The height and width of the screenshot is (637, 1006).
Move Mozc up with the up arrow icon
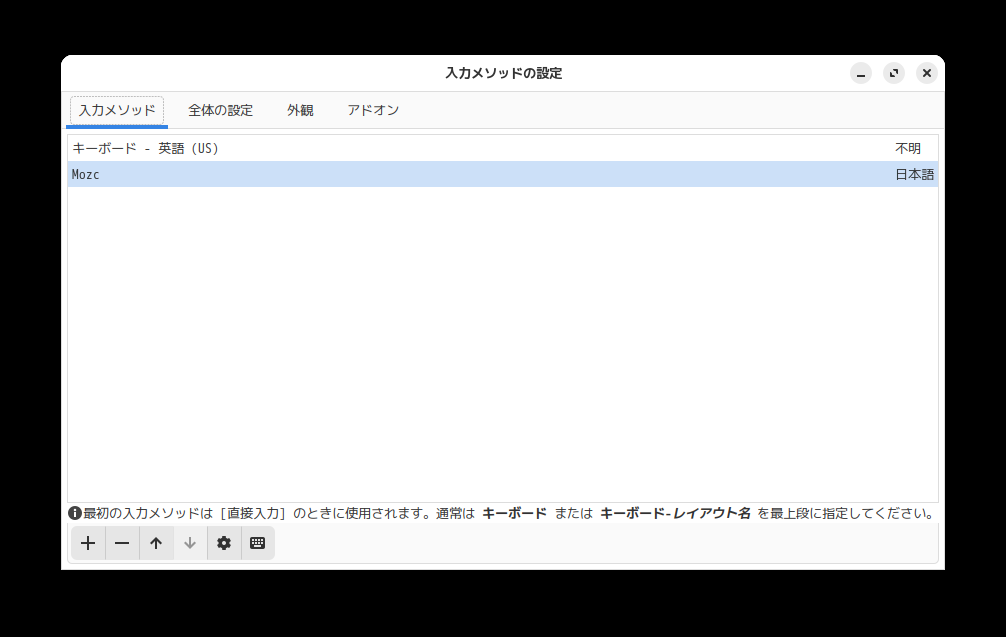click(x=155, y=543)
